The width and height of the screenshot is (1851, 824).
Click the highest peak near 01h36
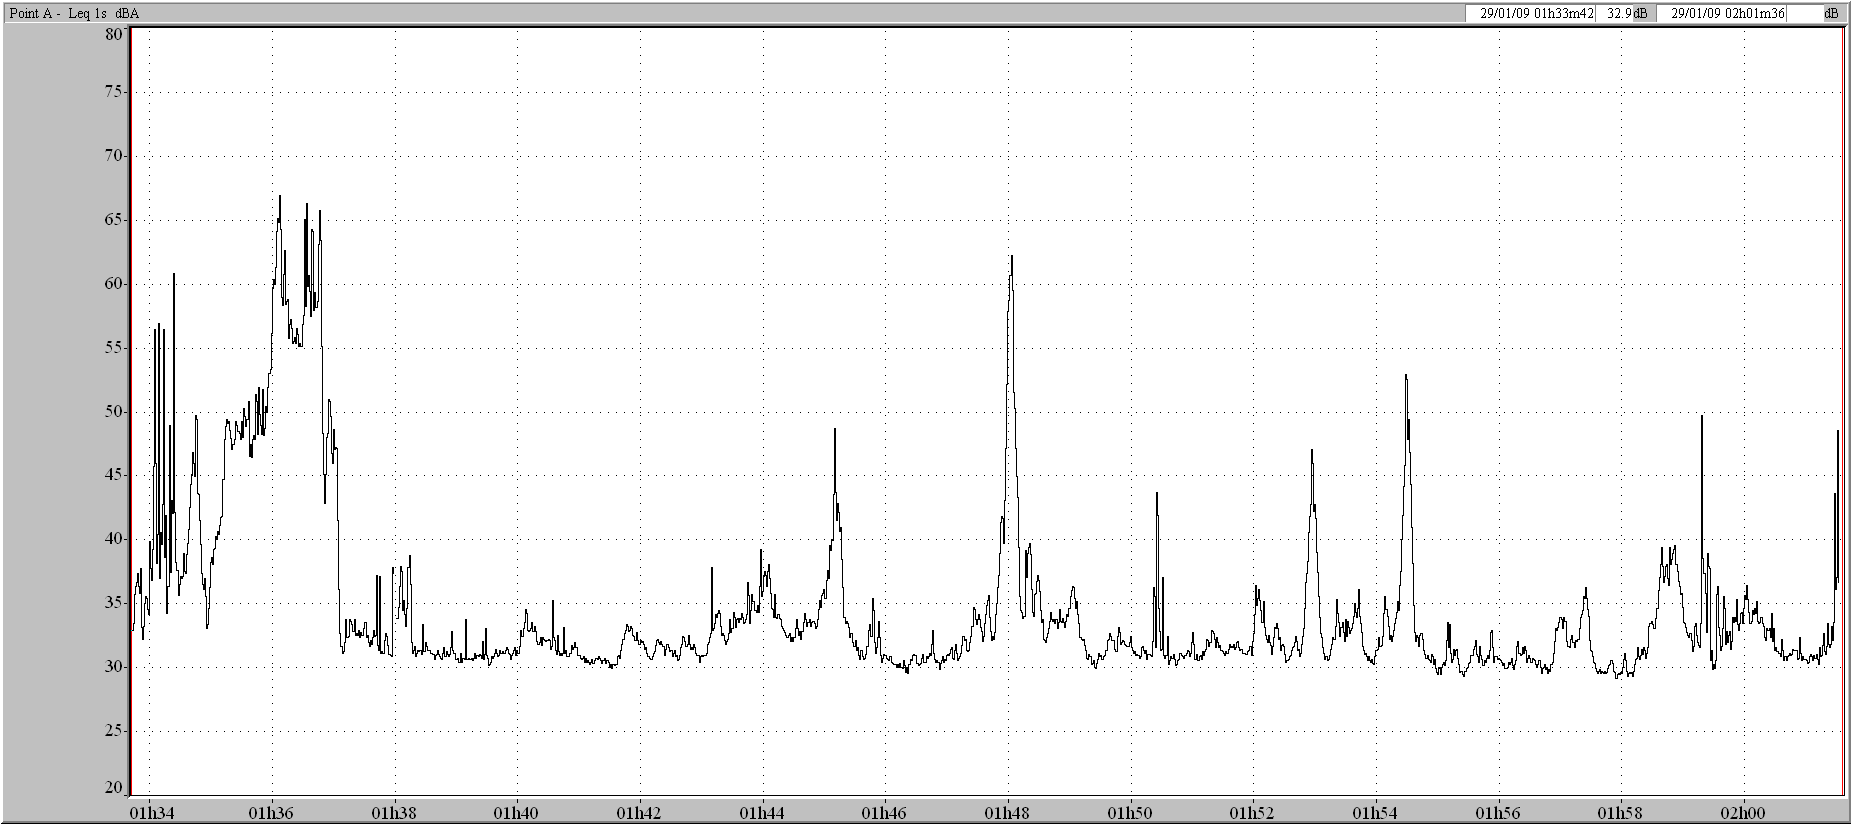280,196
